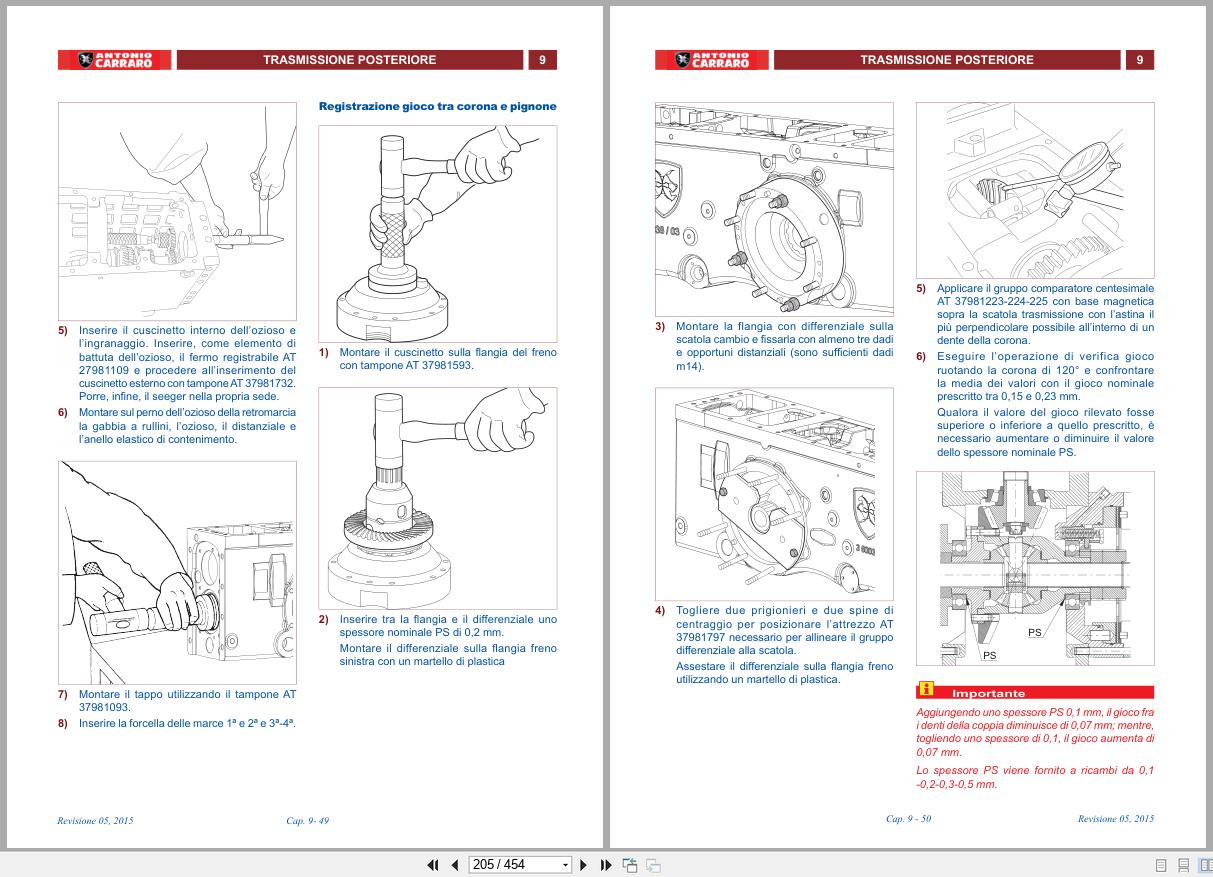1213x877 pixels.
Task: Click the differential on flange hammer illustration
Action: tap(437, 498)
